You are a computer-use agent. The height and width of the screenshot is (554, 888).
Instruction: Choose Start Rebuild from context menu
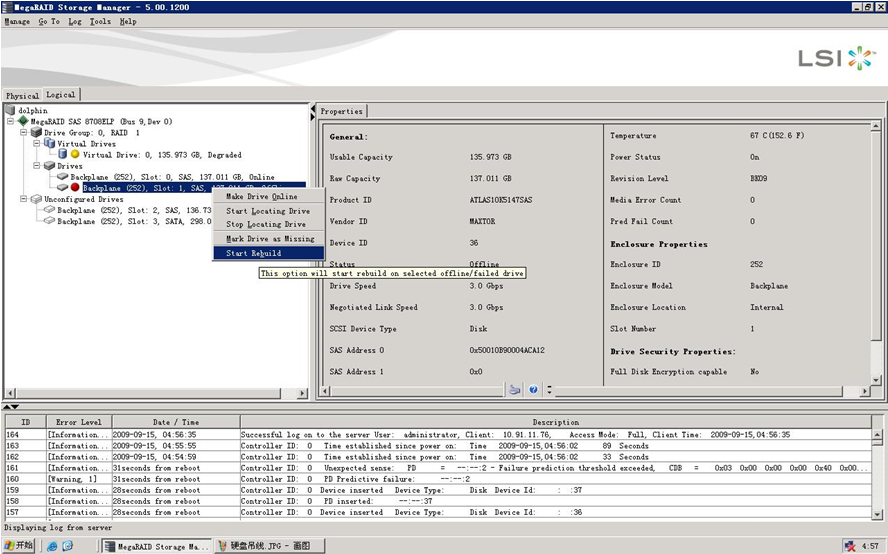(x=254, y=253)
